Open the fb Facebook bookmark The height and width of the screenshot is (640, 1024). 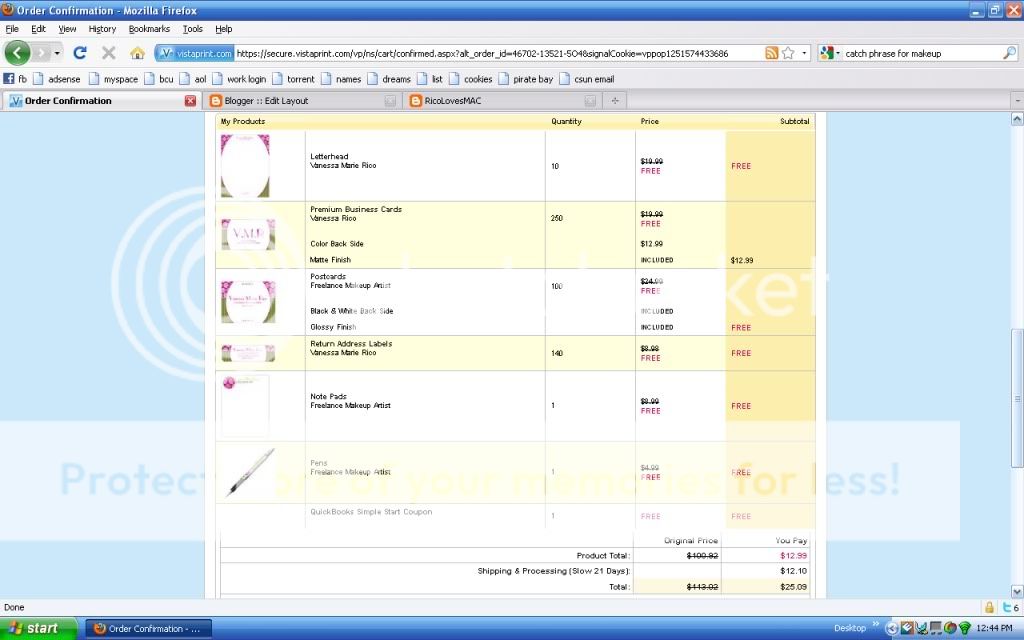click(15, 79)
